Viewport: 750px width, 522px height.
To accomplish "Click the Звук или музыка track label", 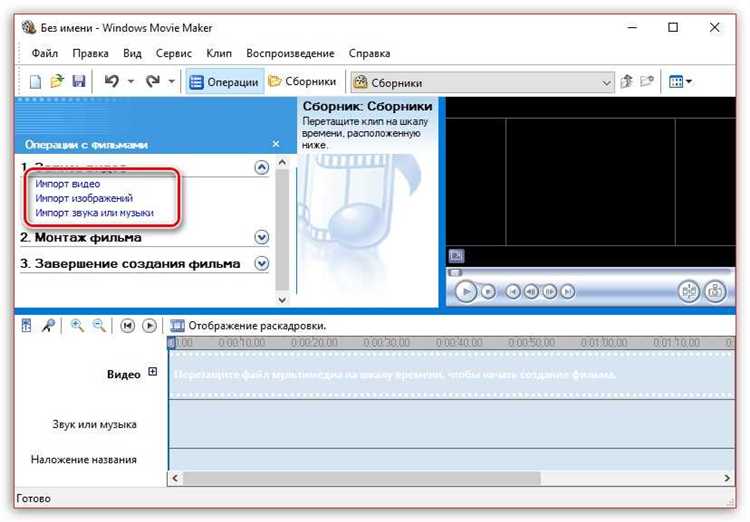I will point(94,424).
